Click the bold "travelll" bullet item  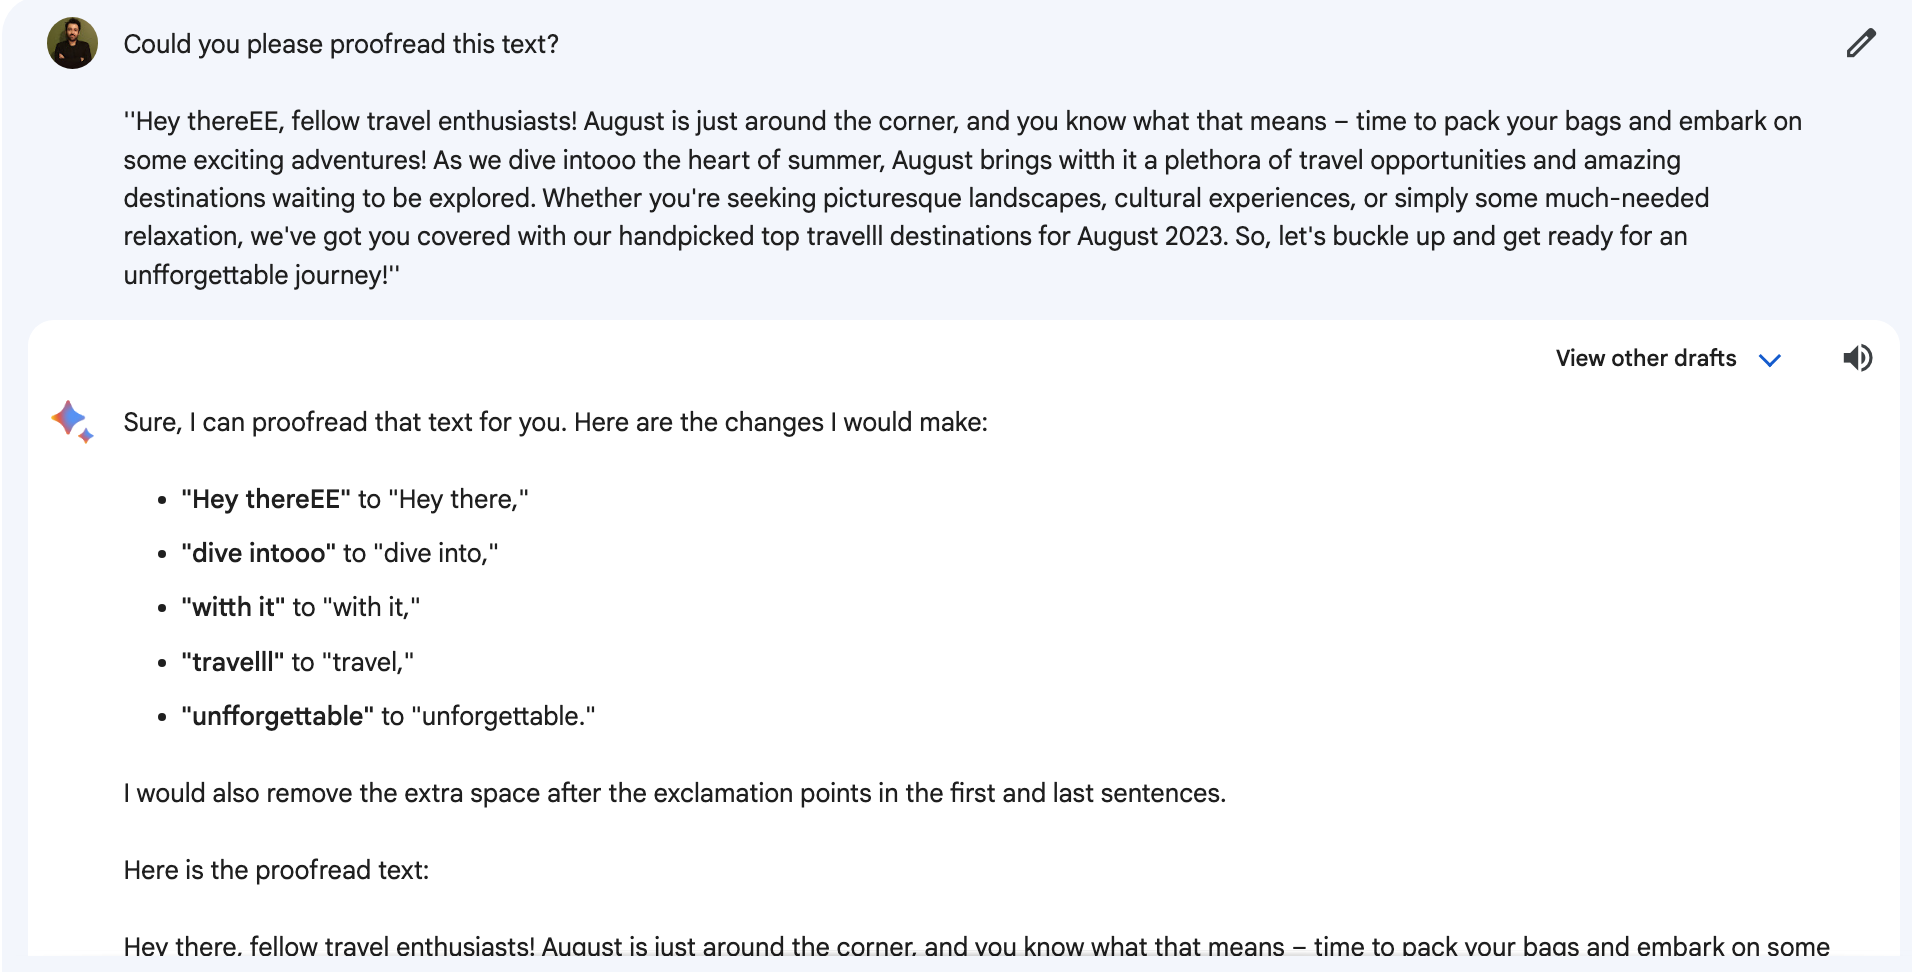tap(233, 662)
